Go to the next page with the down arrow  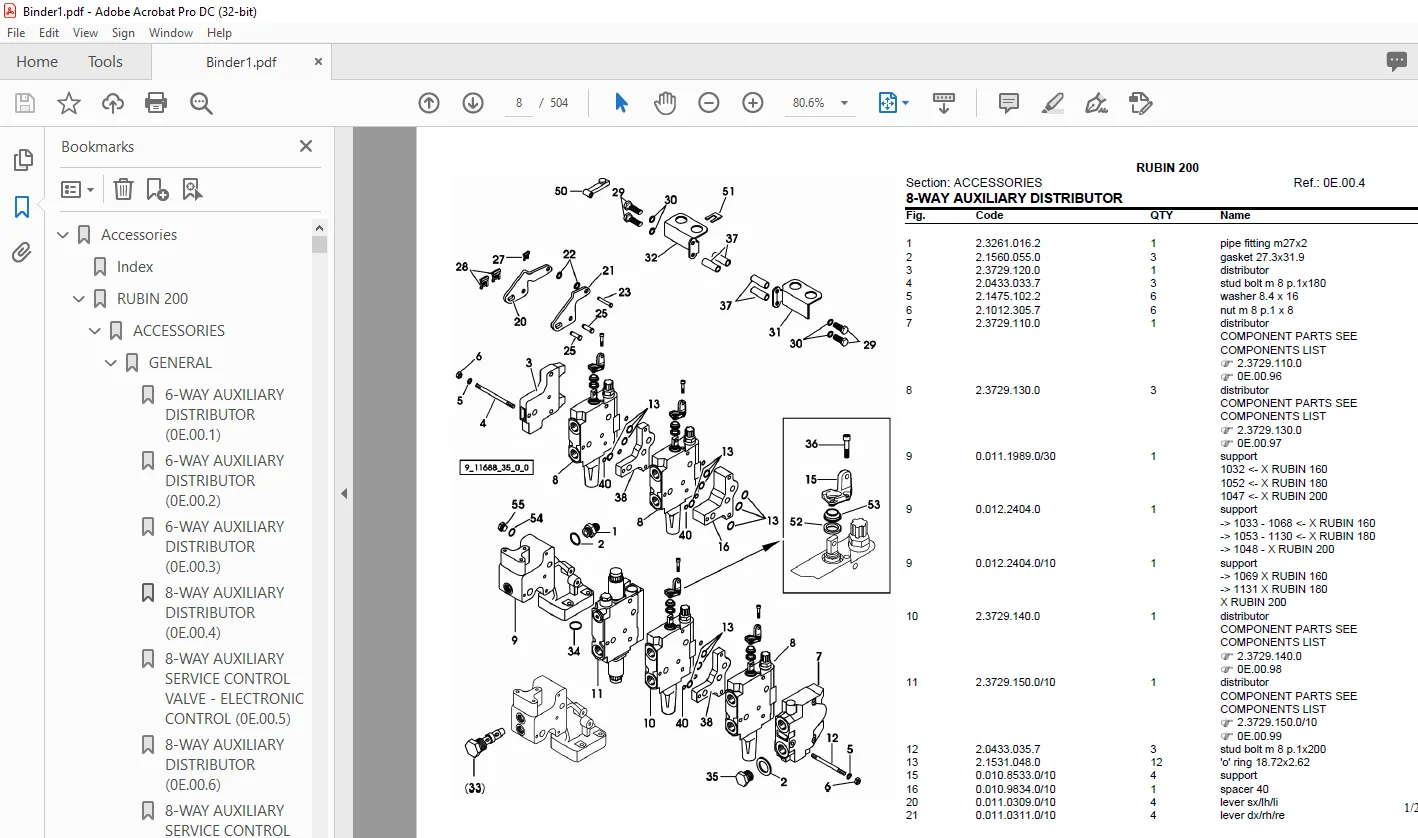[x=473, y=103]
